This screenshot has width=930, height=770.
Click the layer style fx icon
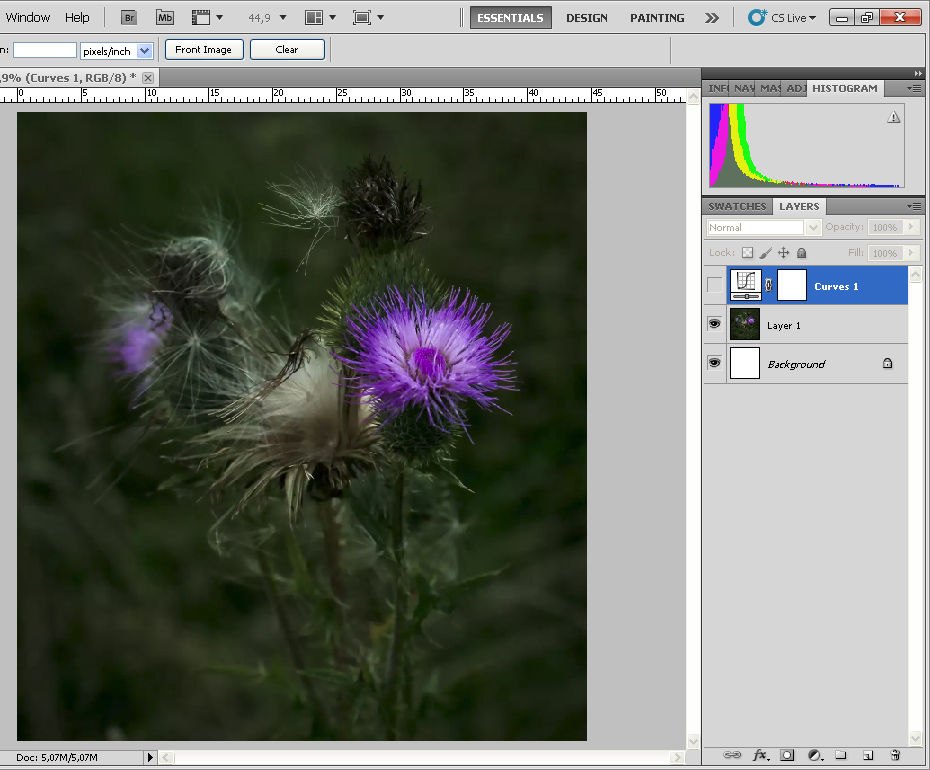(760, 755)
